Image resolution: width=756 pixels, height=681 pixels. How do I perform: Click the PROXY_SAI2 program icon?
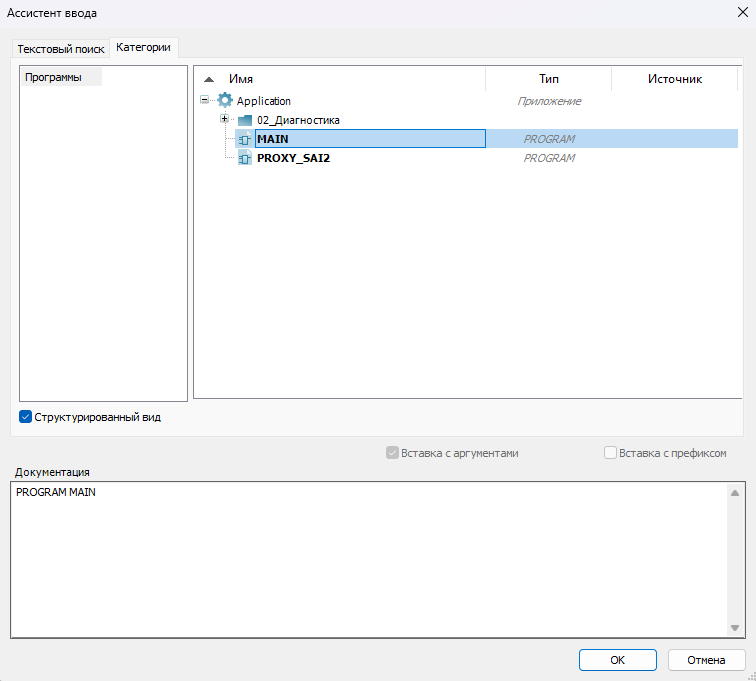(x=244, y=158)
